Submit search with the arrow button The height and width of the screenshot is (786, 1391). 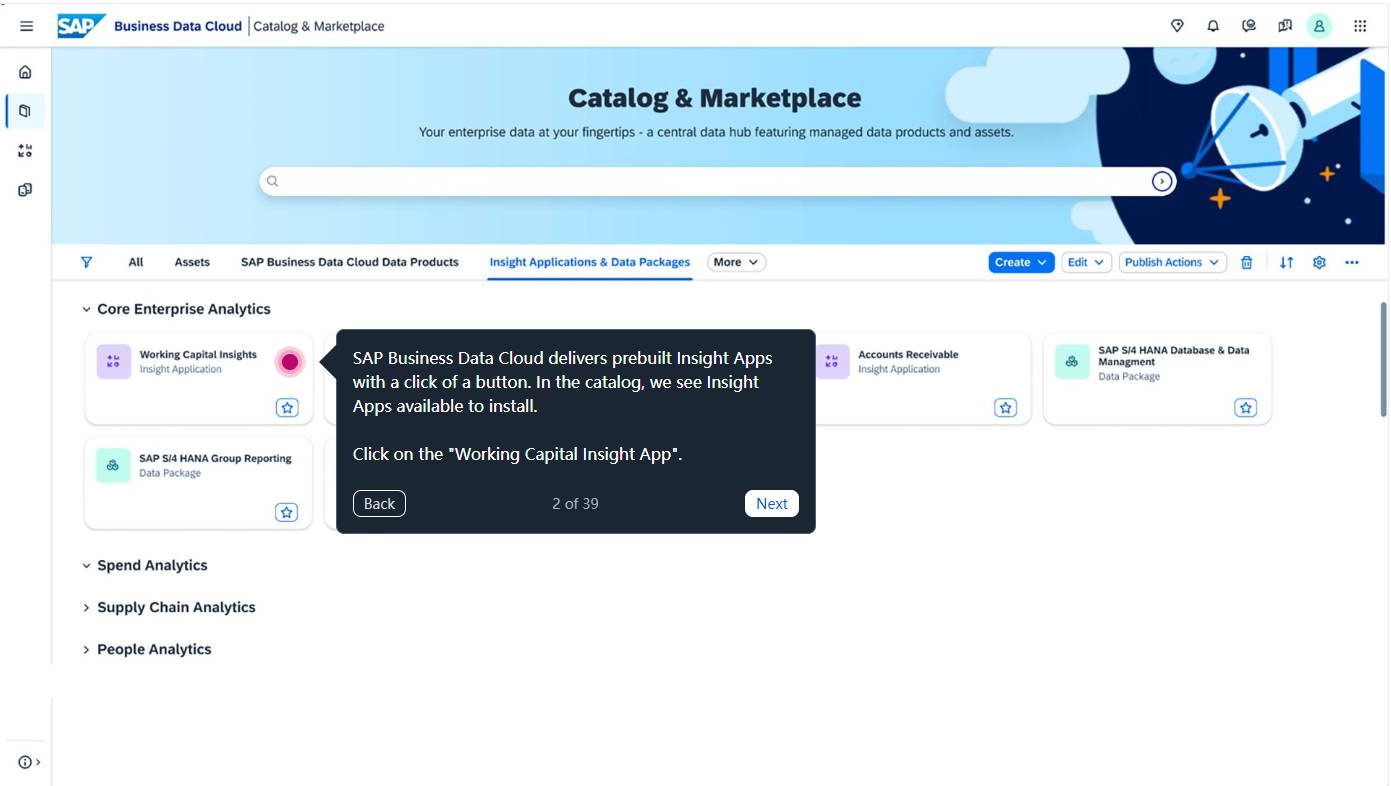pos(1162,181)
